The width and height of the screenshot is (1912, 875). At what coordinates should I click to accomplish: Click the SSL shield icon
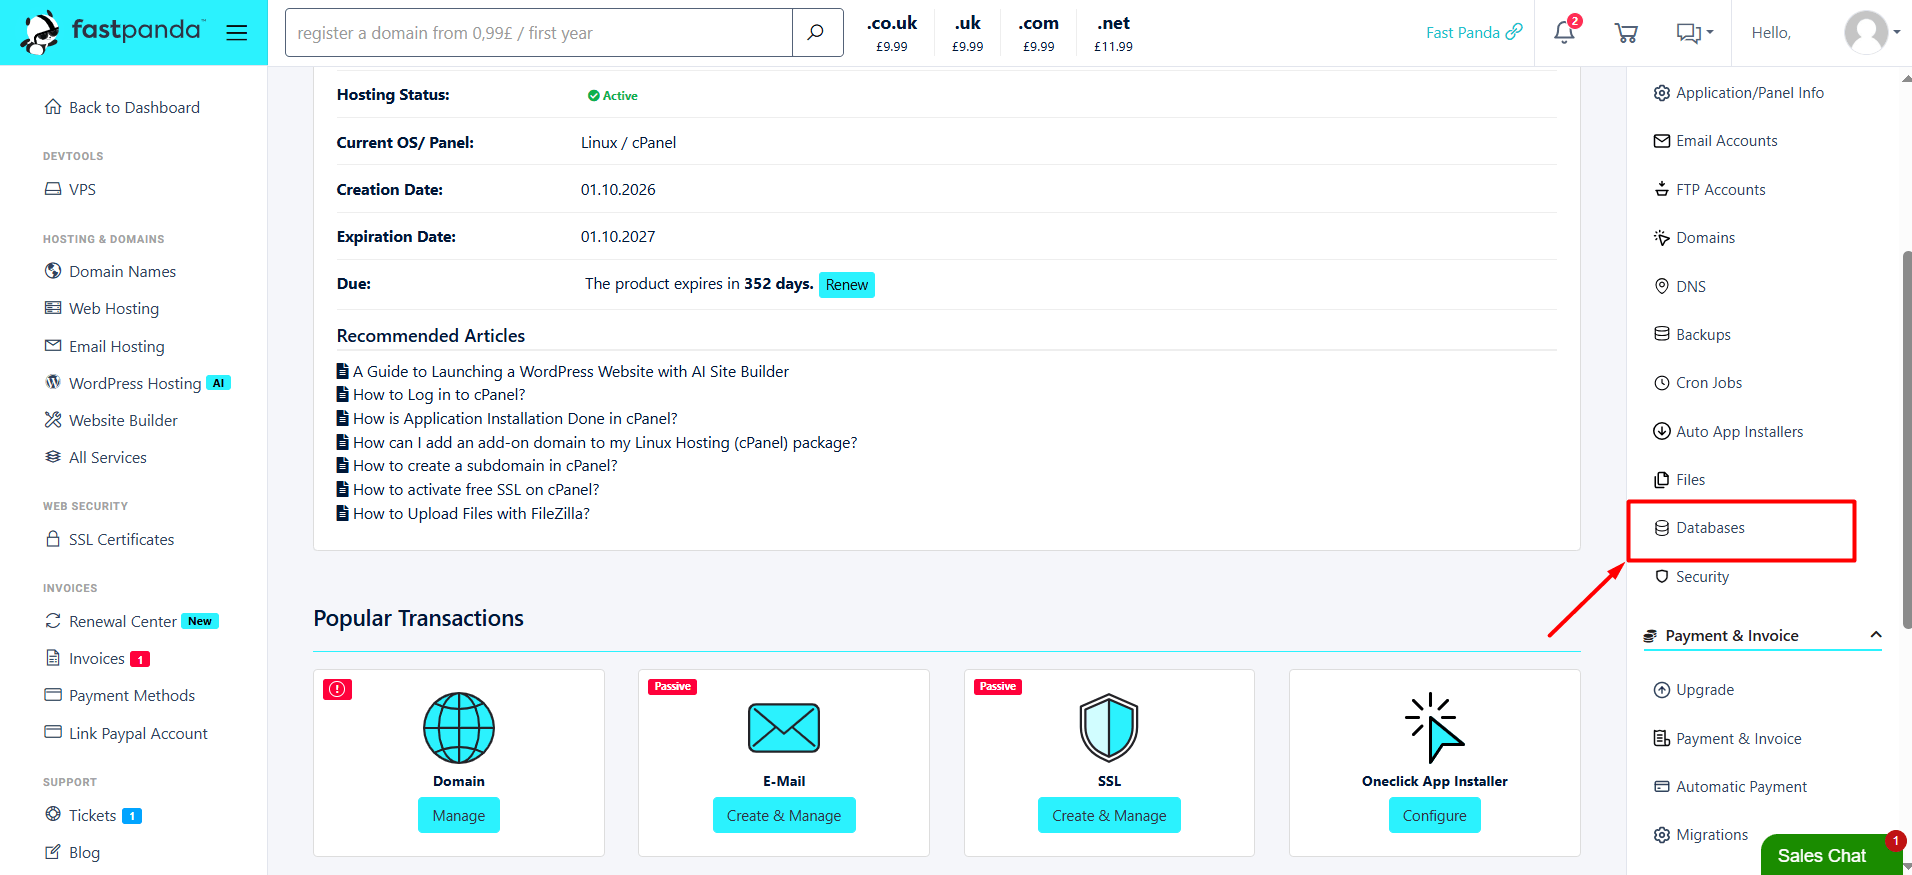tap(1109, 727)
